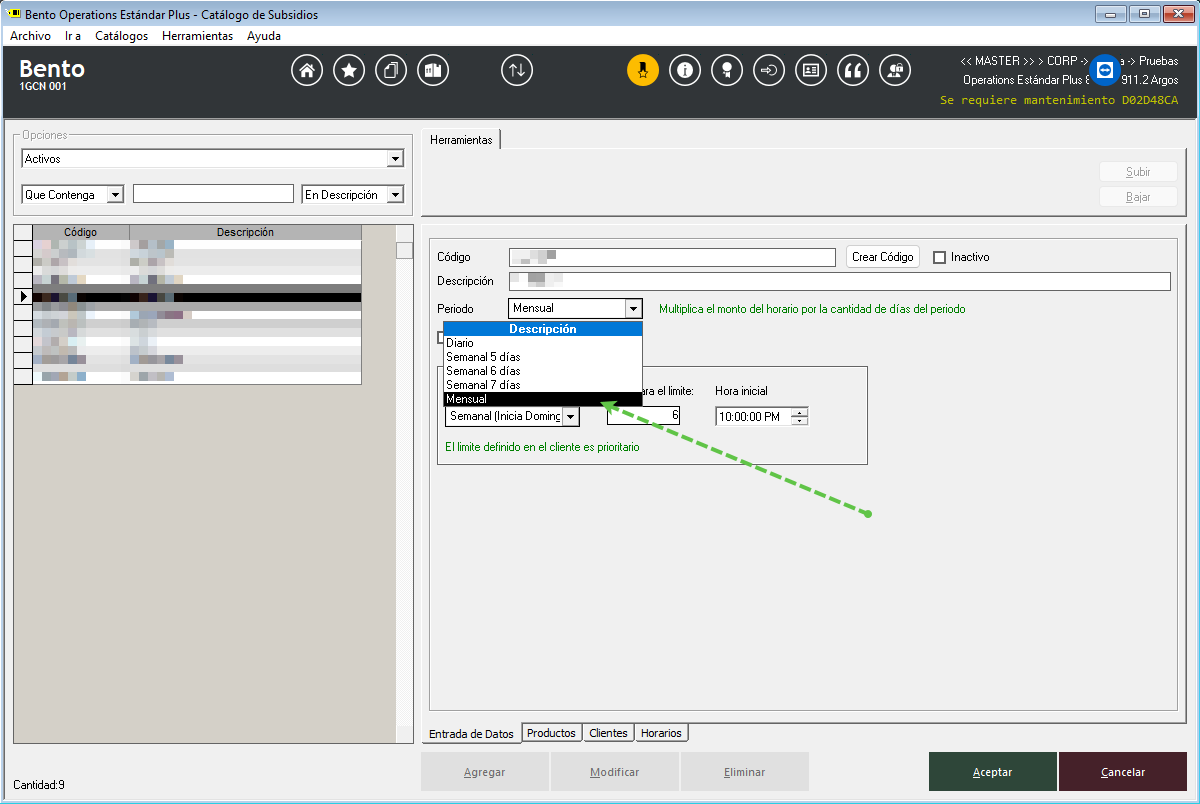Toggle the Inactivo checkbox

(x=939, y=257)
